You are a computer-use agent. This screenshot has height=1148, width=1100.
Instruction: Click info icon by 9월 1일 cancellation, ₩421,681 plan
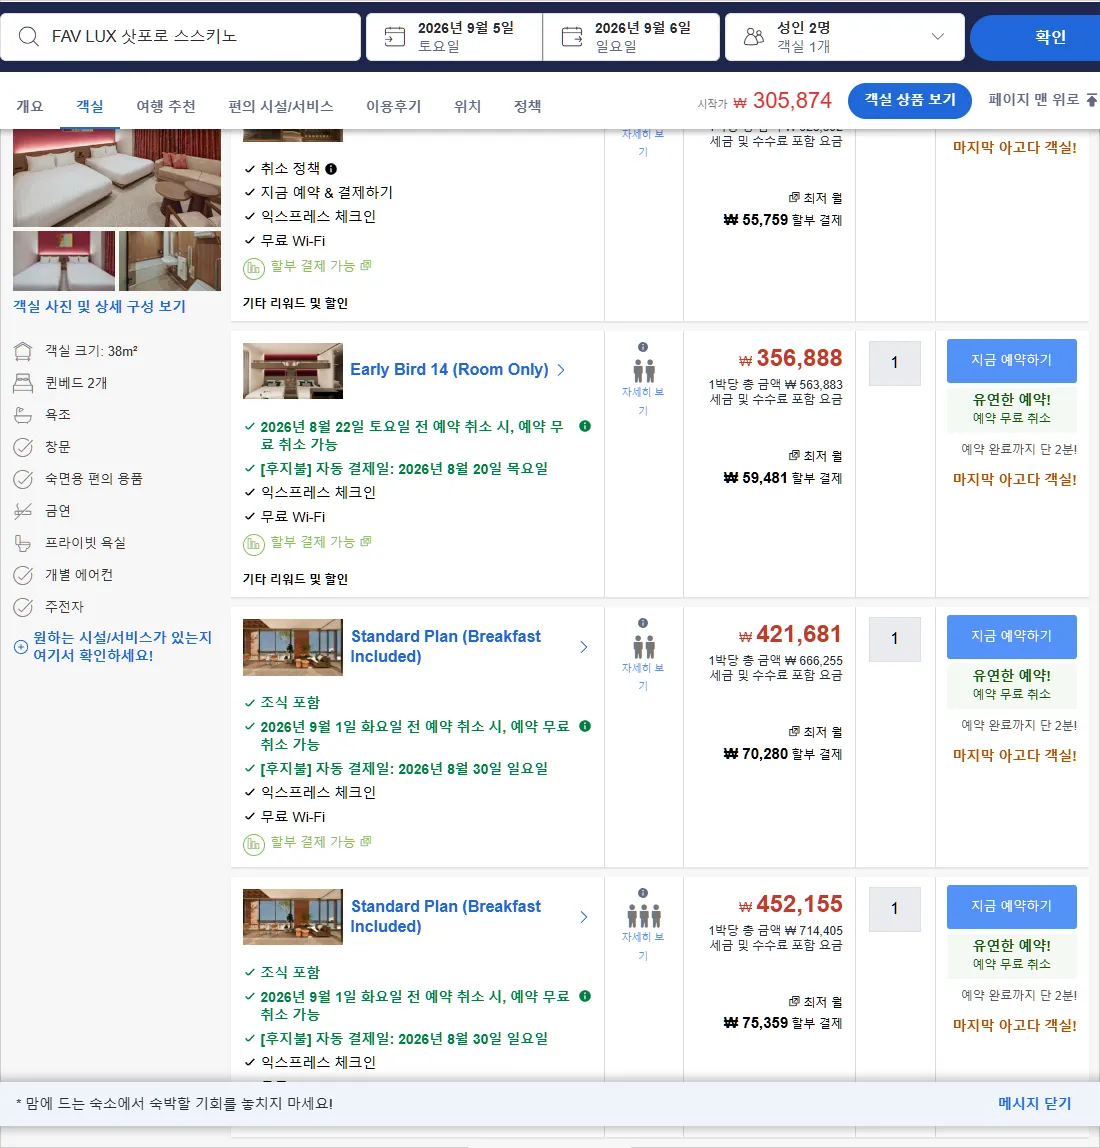pyautogui.click(x=584, y=726)
